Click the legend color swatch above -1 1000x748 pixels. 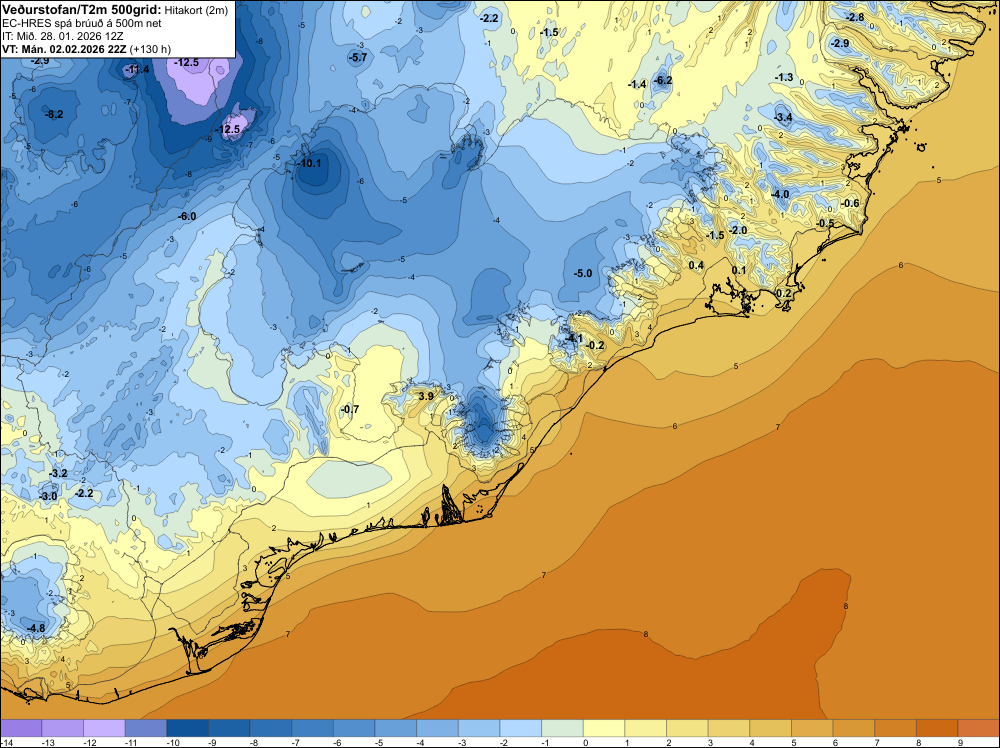562,728
